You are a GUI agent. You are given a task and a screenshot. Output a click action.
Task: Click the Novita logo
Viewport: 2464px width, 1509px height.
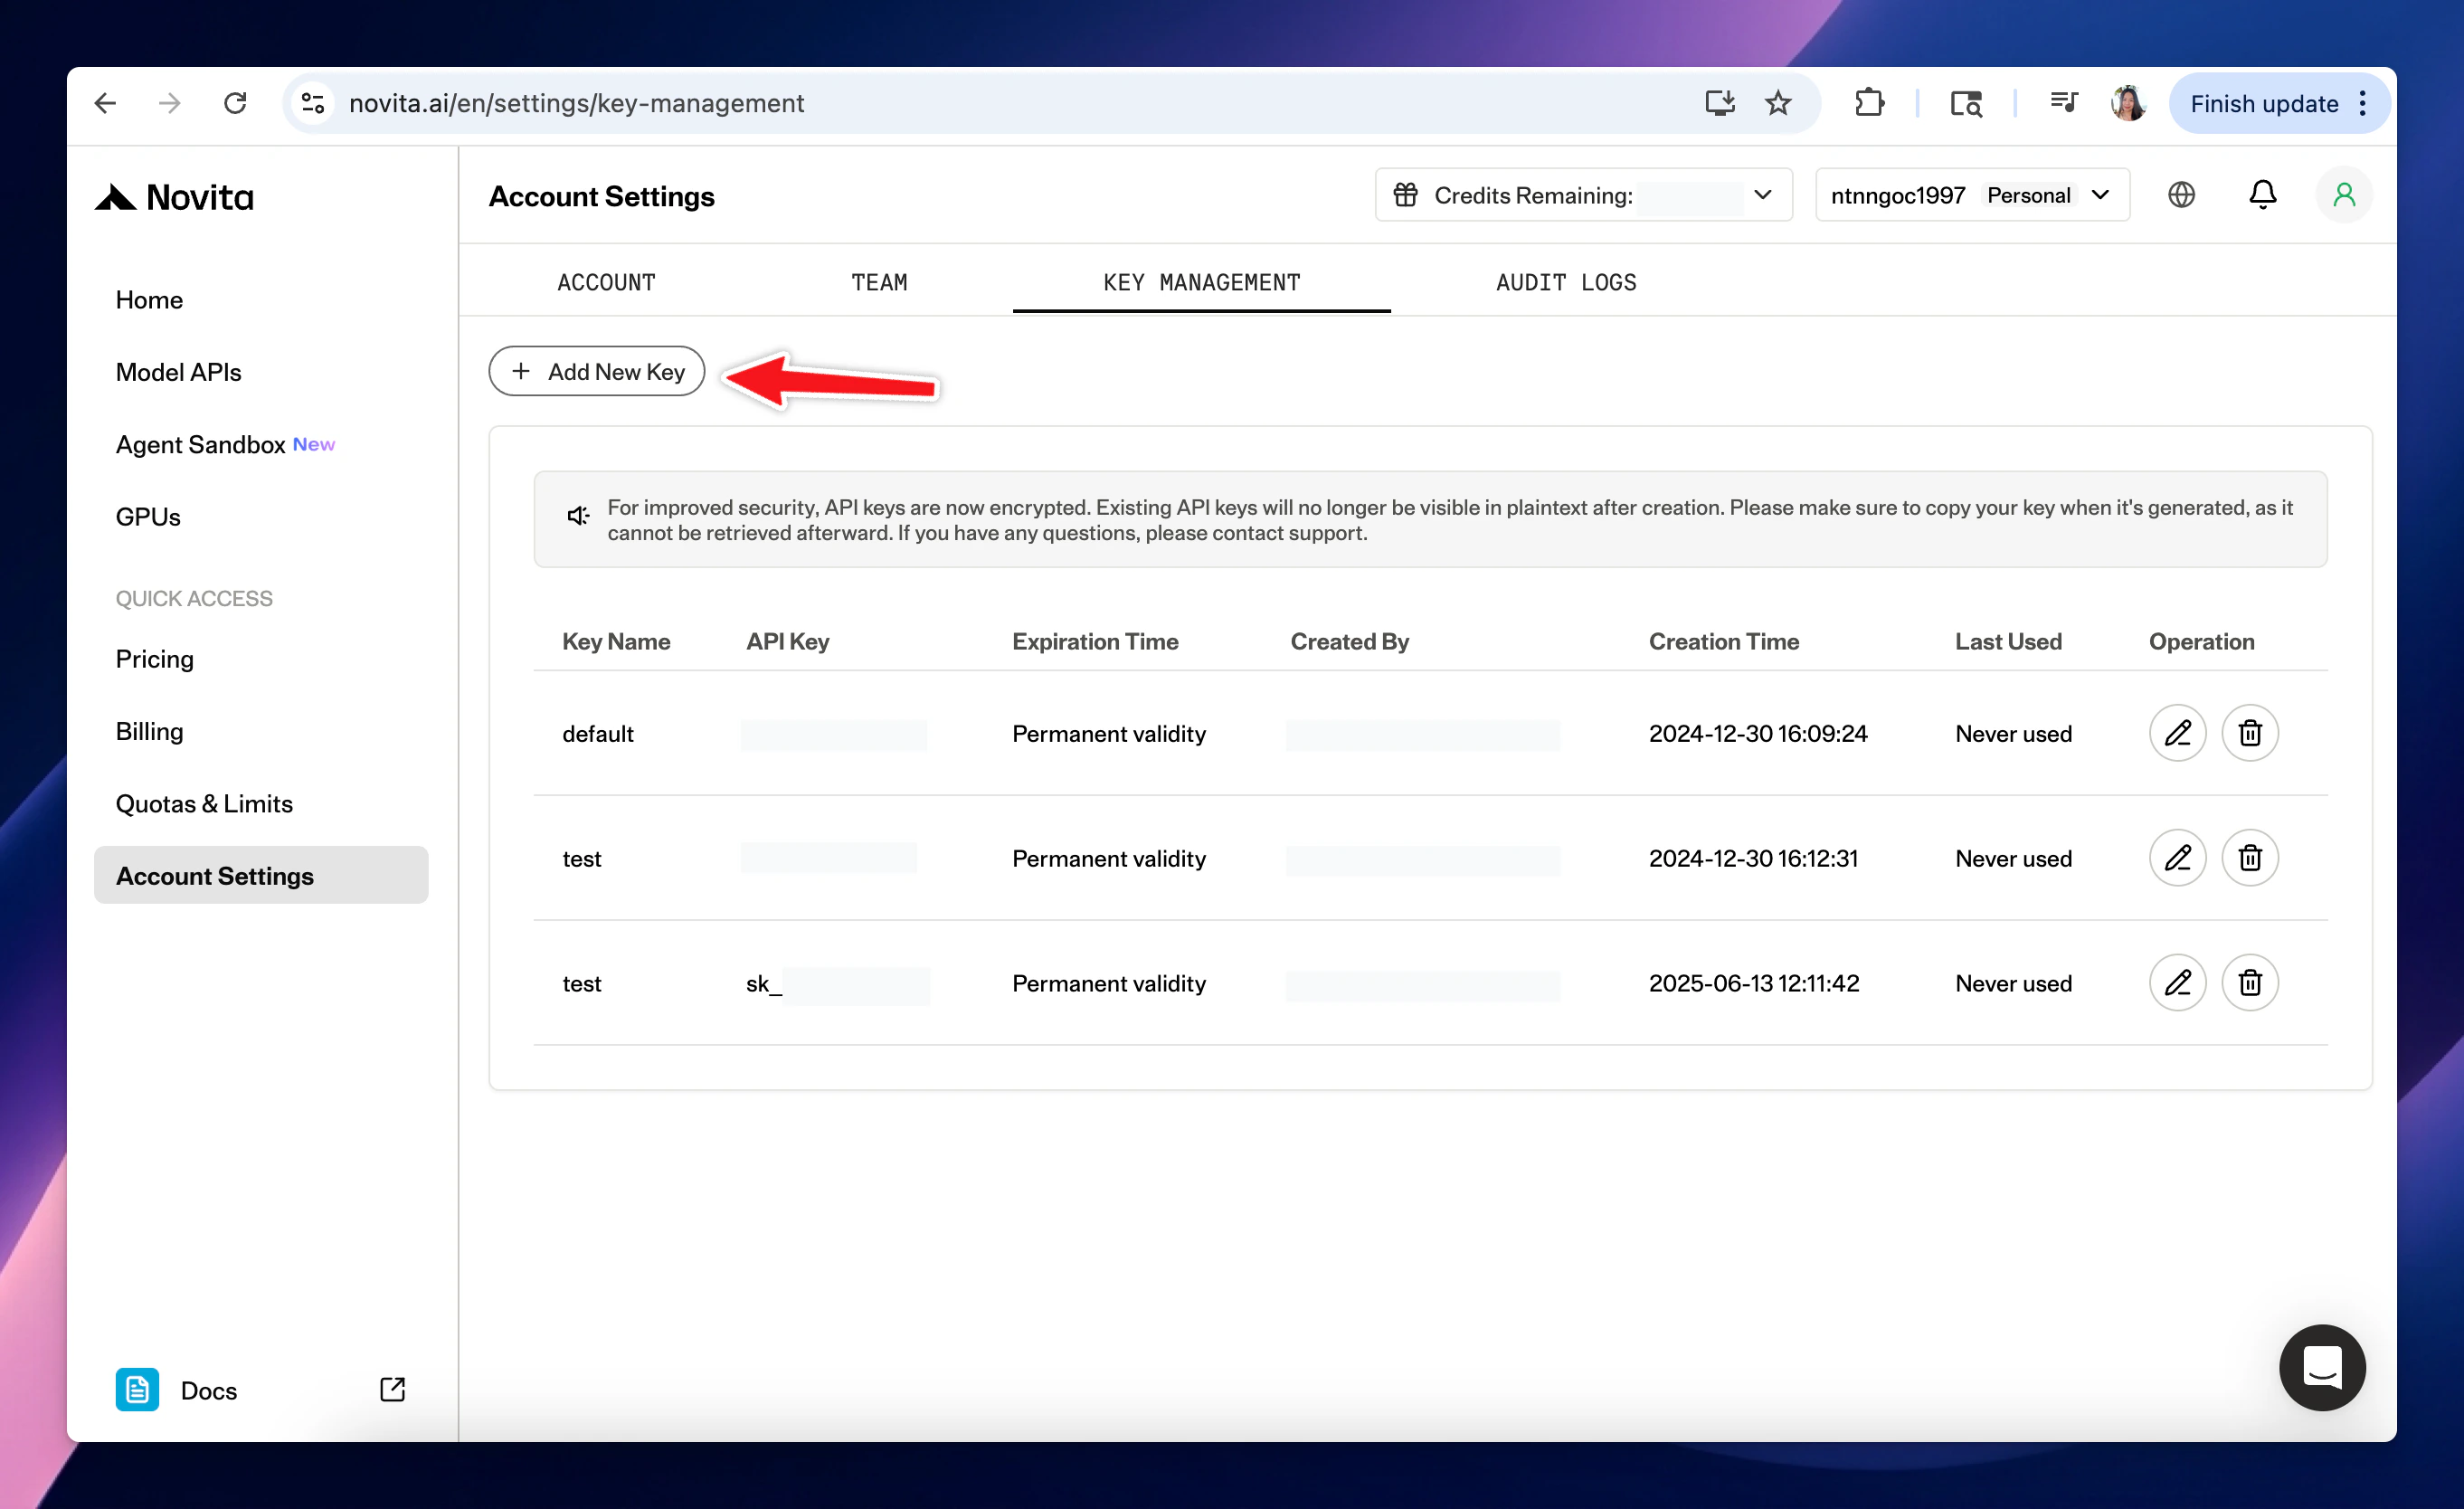[174, 197]
